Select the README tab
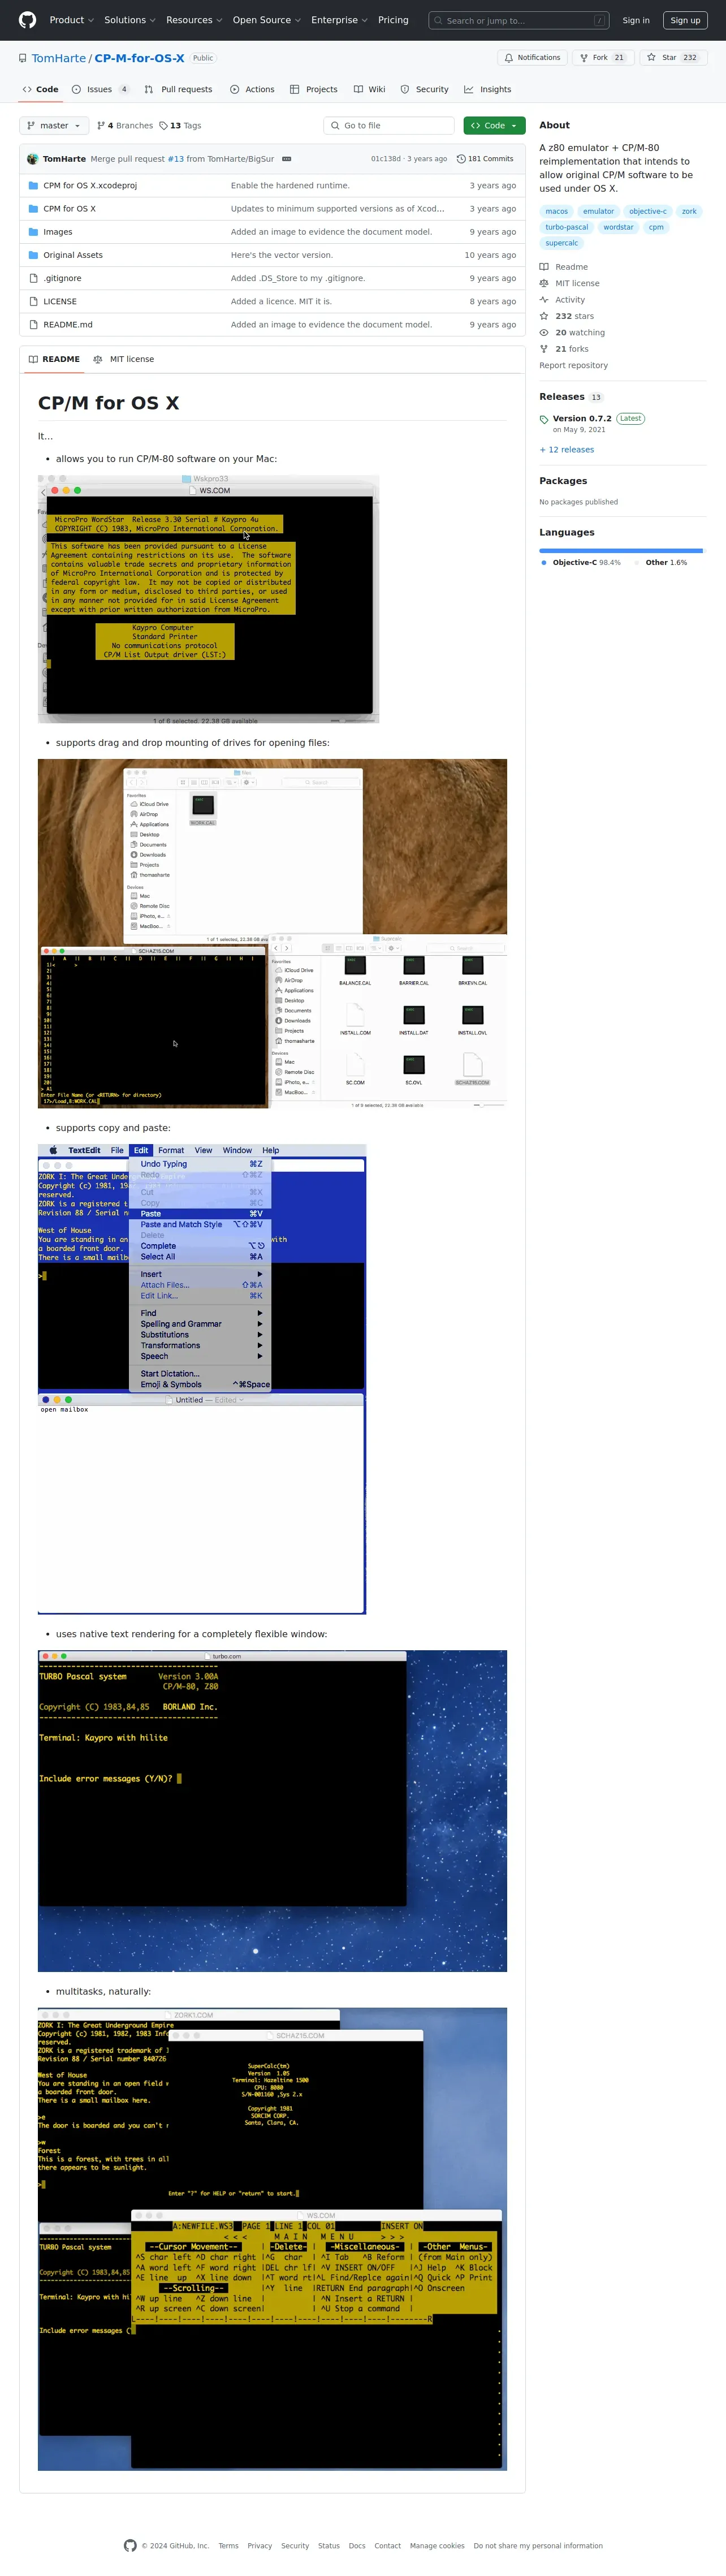The image size is (726, 2576). click(x=54, y=359)
